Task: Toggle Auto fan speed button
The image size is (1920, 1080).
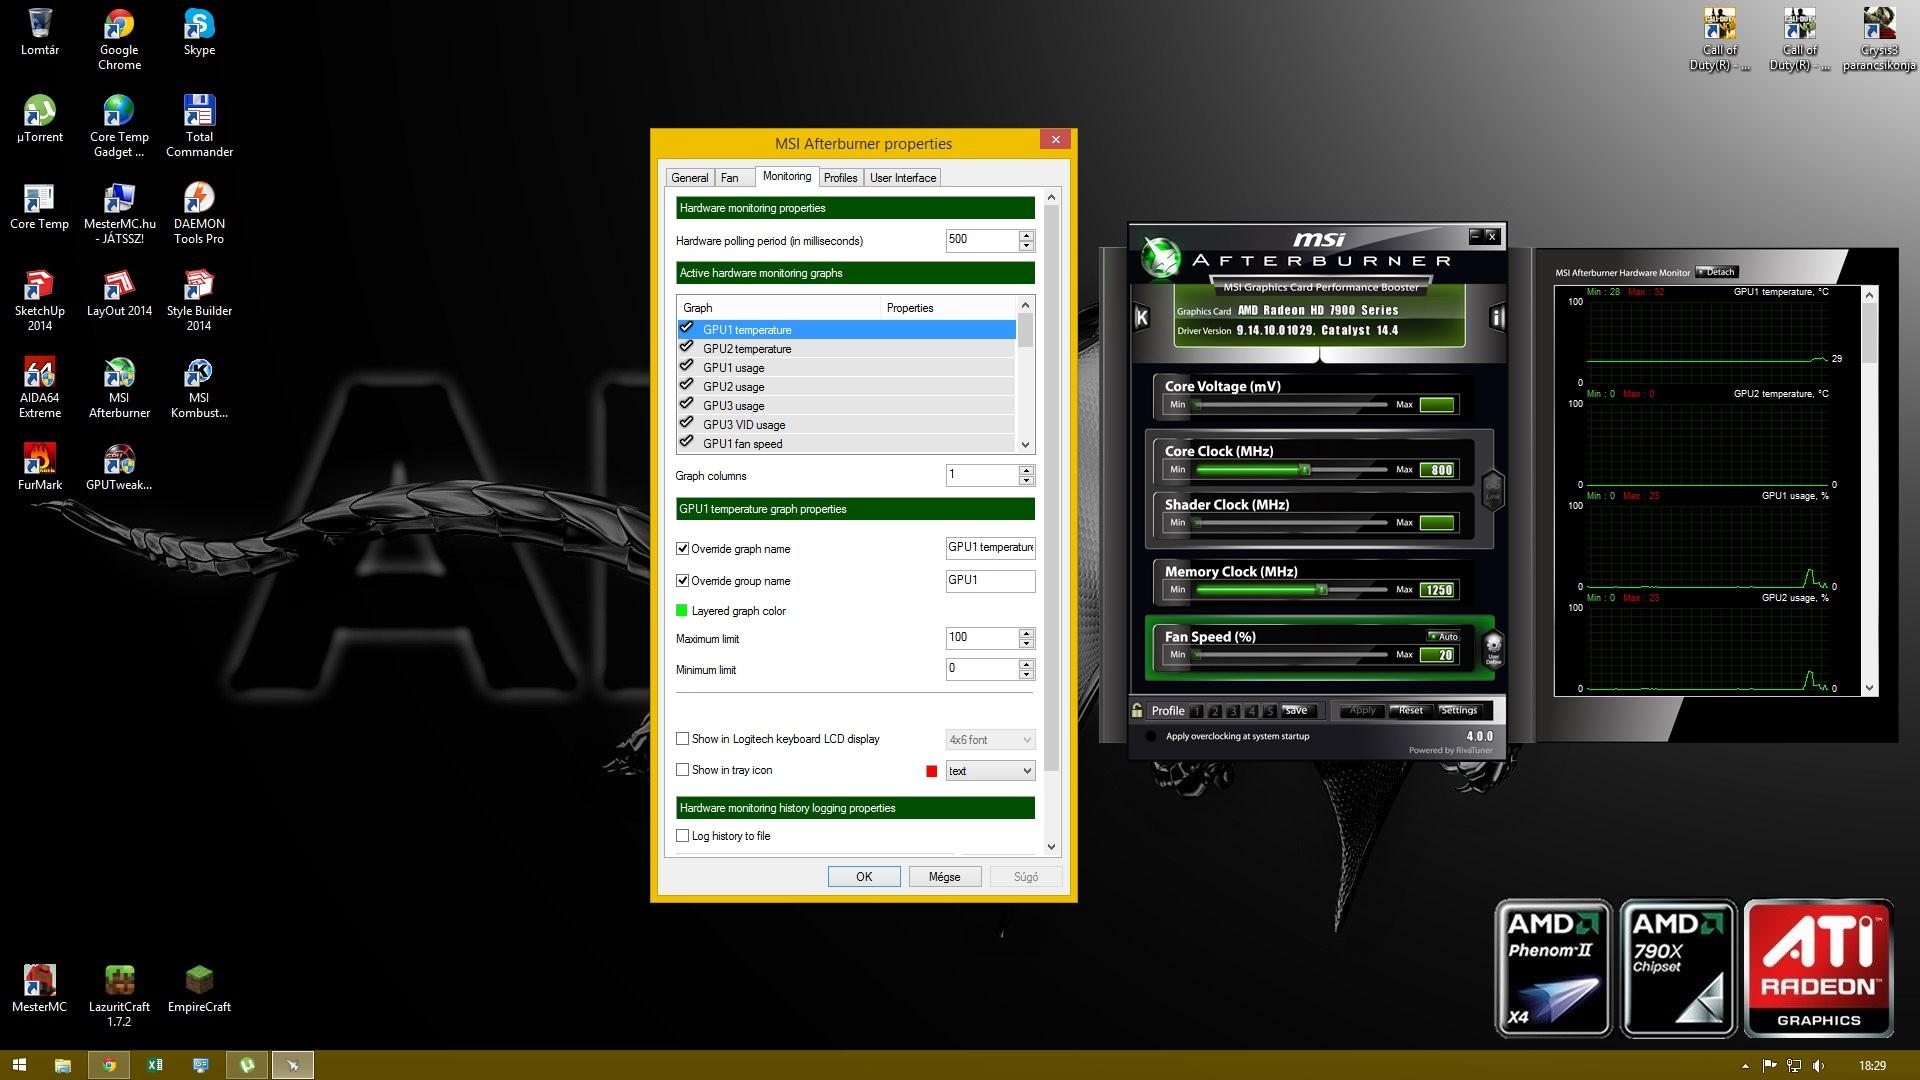Action: (x=1443, y=637)
